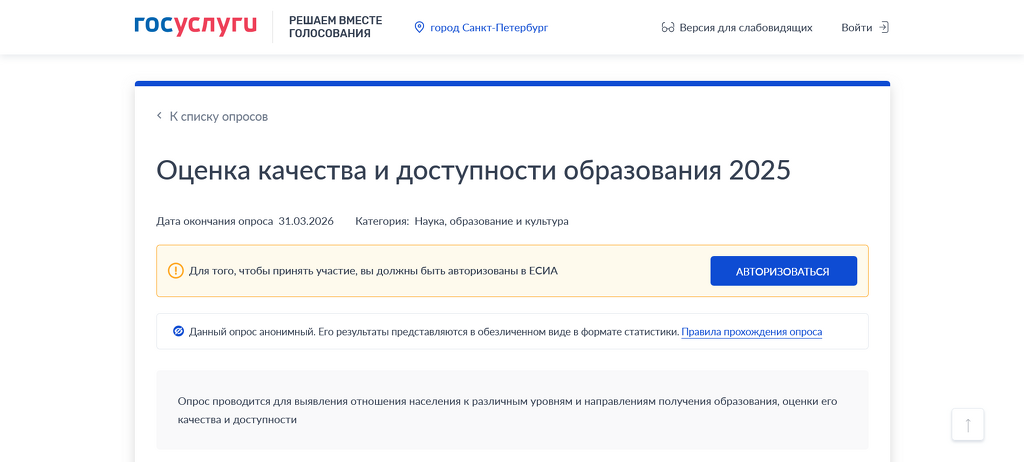Click the ЕСИА authorization notice text

coord(373,271)
